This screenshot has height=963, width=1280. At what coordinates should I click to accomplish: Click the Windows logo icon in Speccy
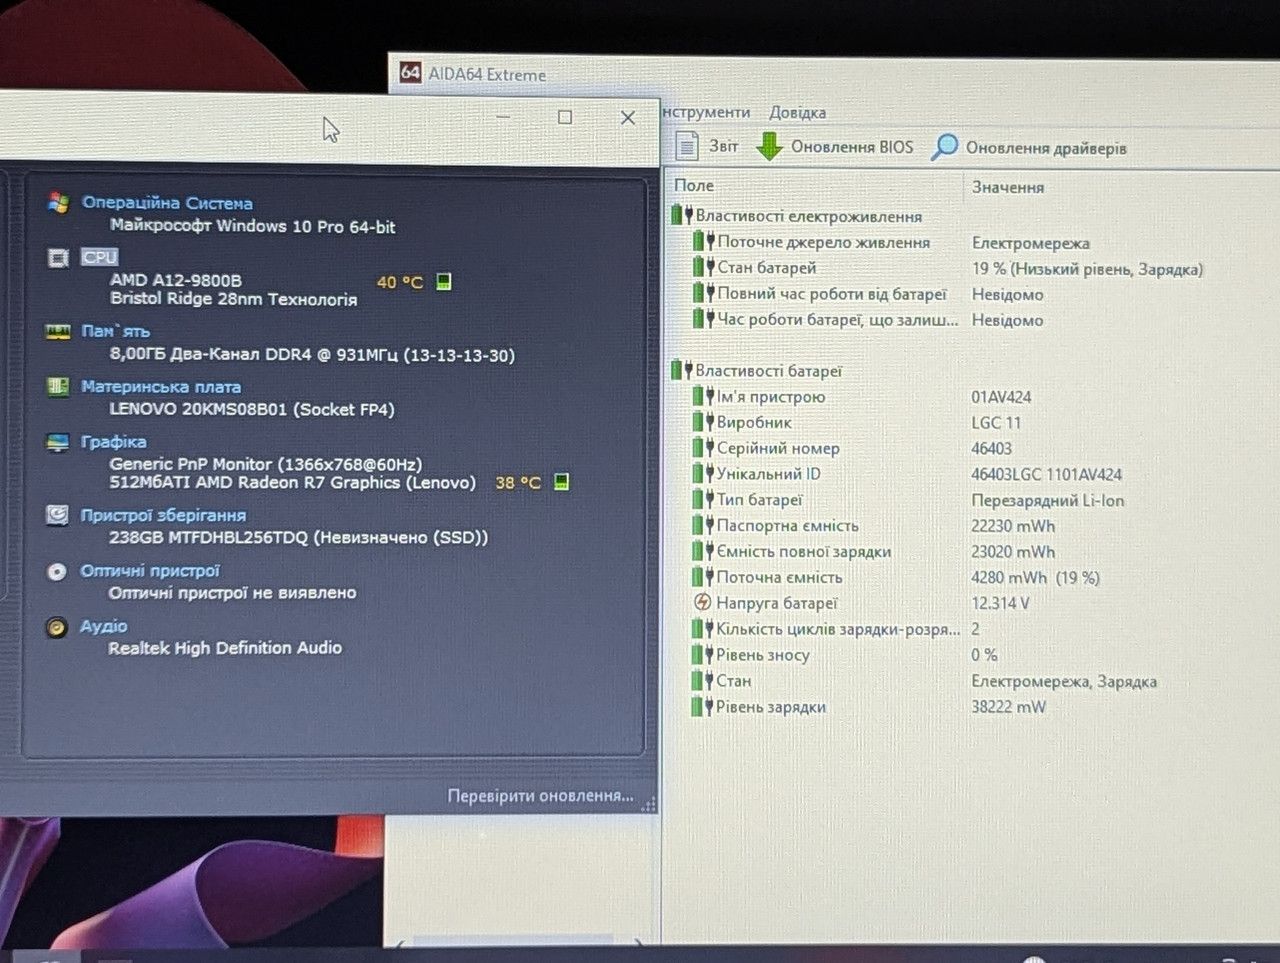click(58, 202)
